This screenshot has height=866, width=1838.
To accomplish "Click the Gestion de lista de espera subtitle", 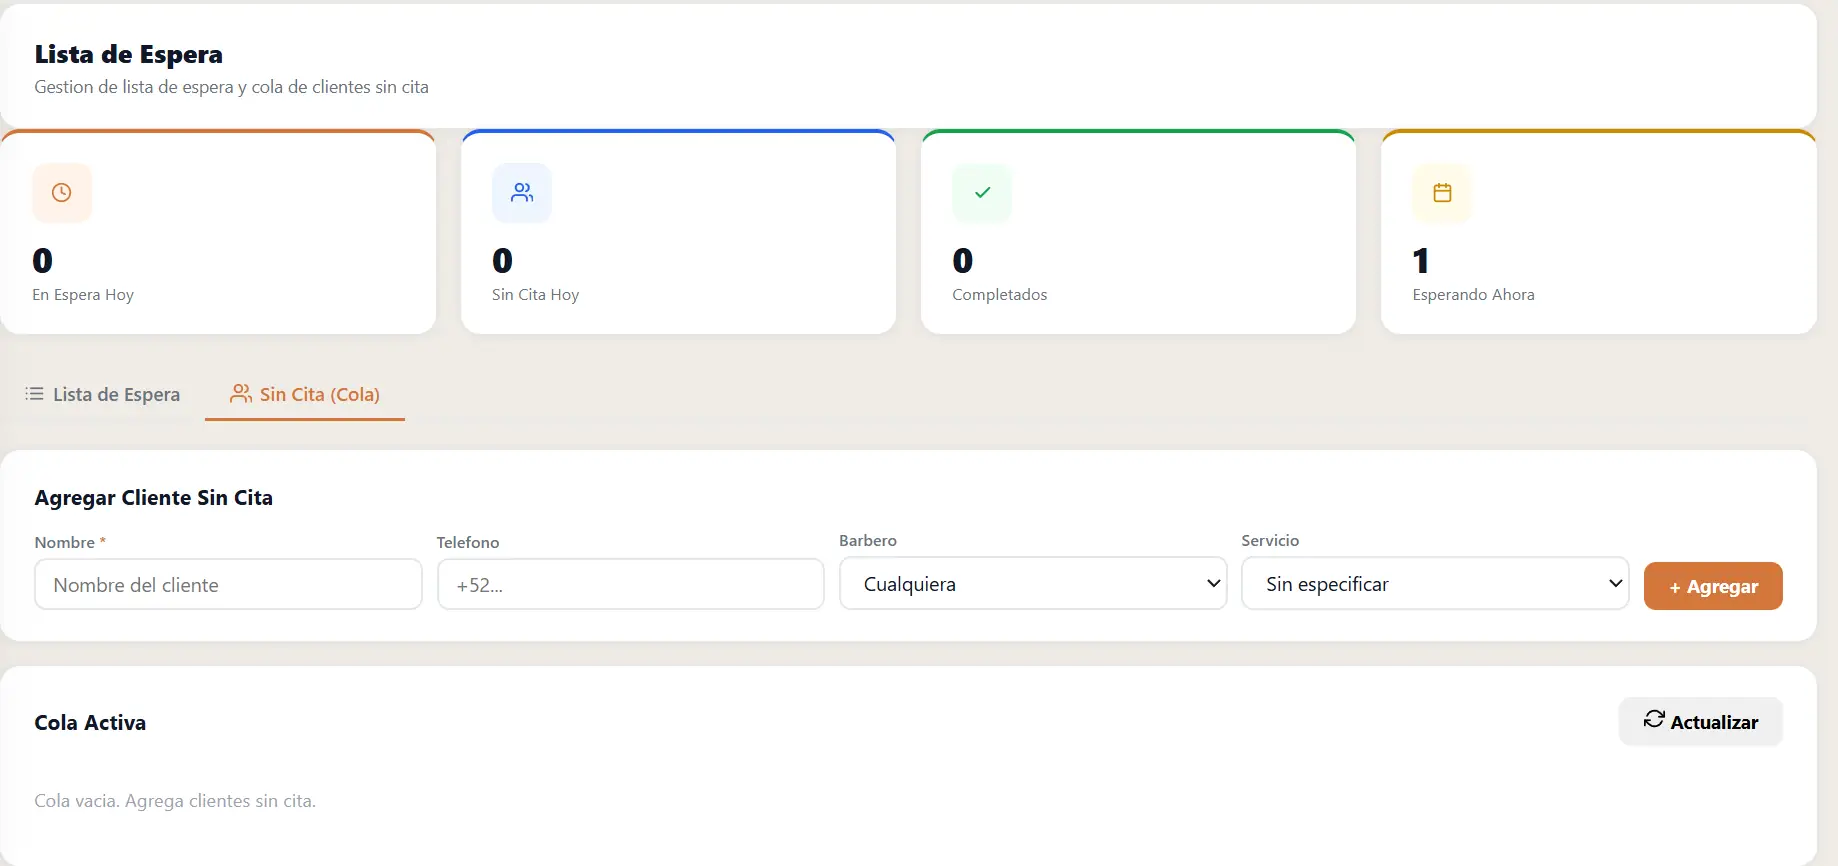I will [x=232, y=87].
